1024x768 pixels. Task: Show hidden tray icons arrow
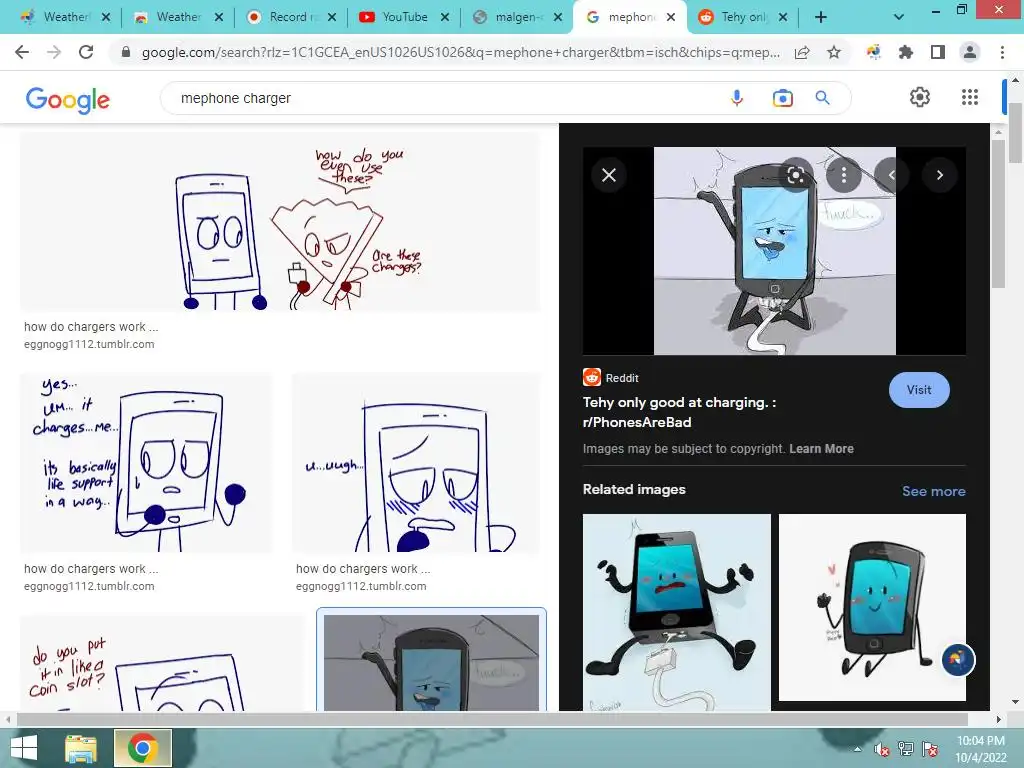857,749
